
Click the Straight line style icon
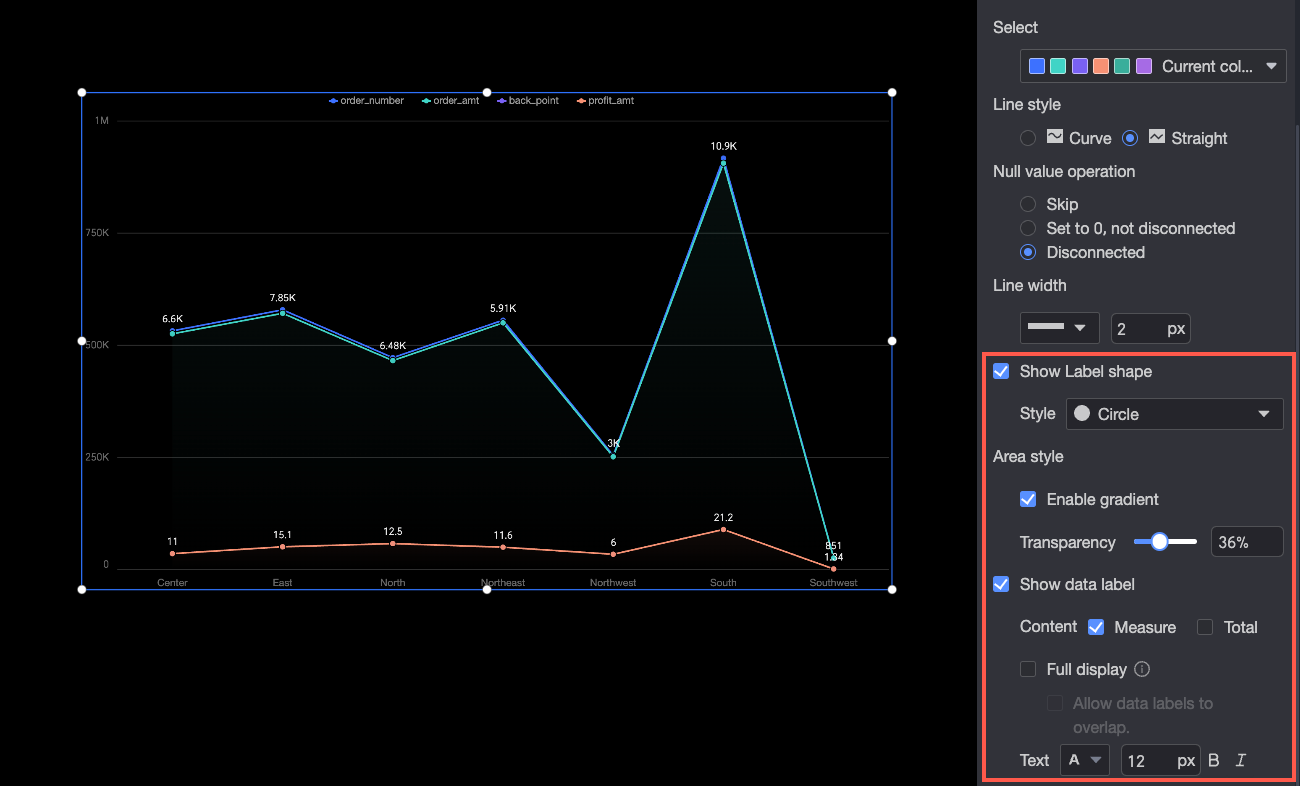1157,137
